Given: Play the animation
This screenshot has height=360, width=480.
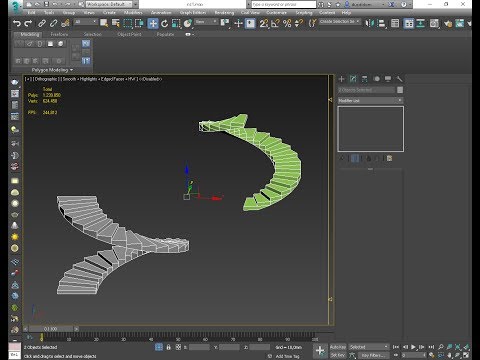Looking at the screenshot, I should (x=413, y=347).
